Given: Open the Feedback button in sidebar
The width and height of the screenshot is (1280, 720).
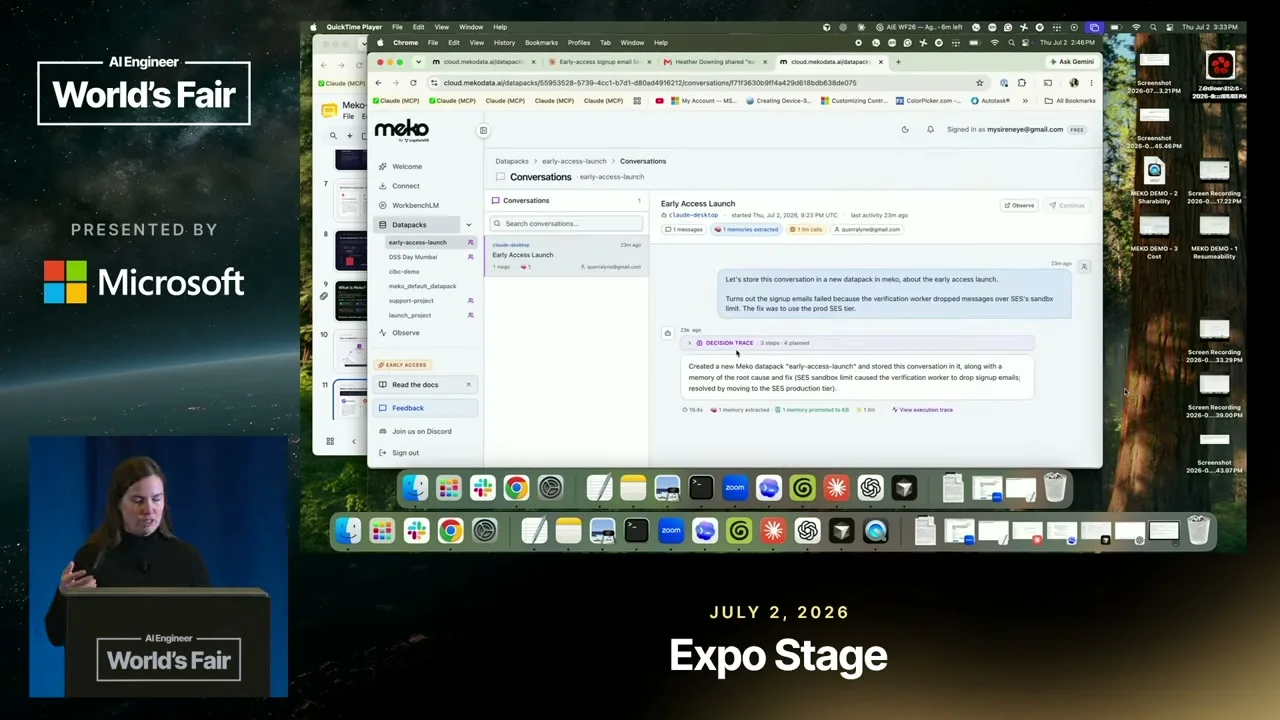Looking at the screenshot, I should pos(427,408).
